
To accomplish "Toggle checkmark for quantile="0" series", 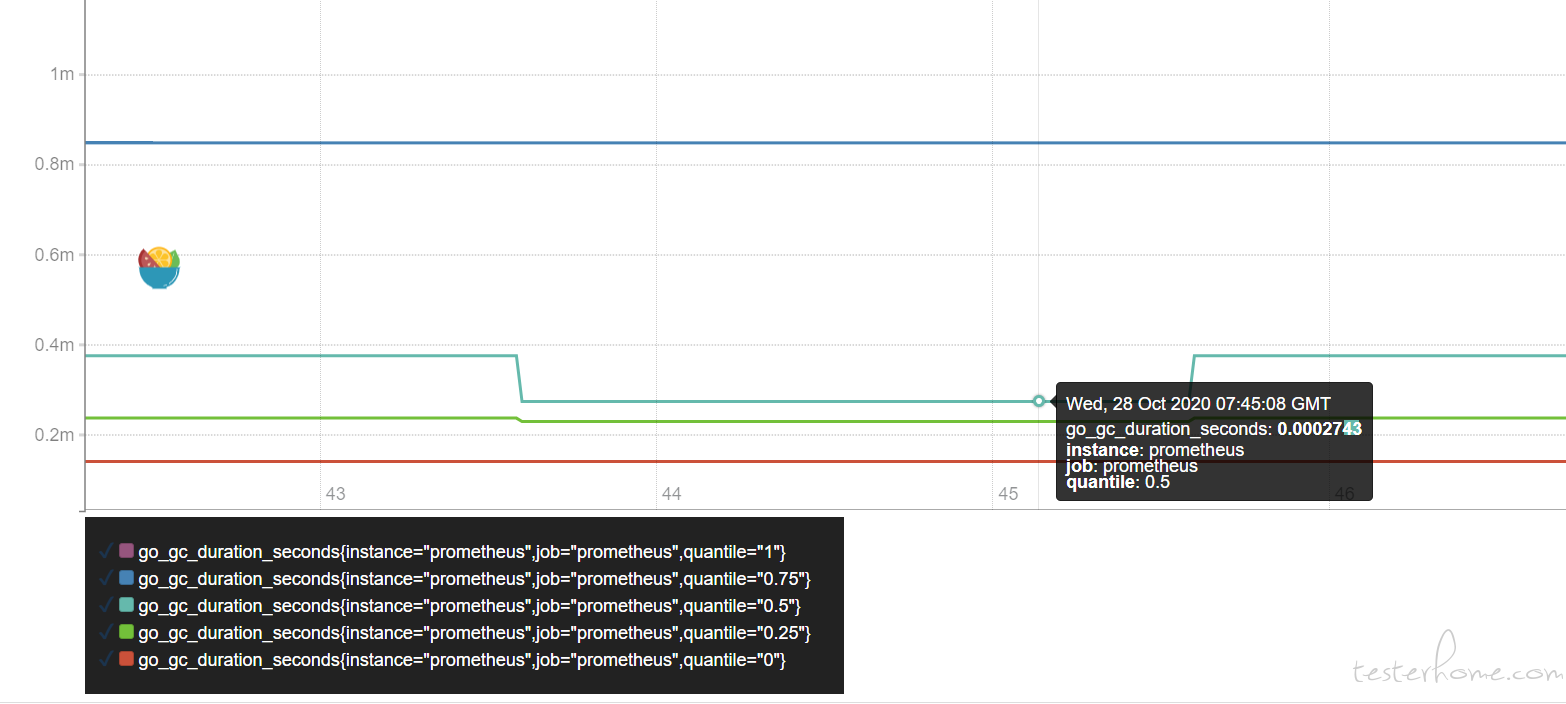I will pyautogui.click(x=107, y=659).
